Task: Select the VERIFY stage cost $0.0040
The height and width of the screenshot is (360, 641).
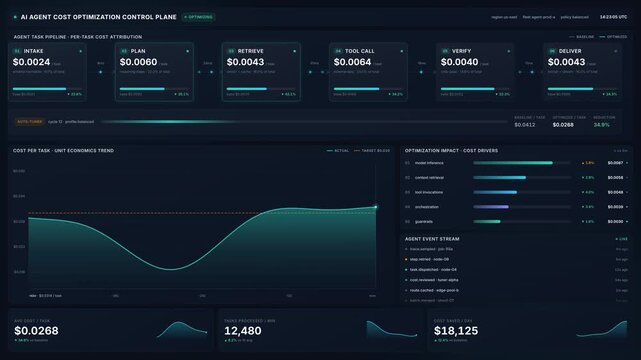Action: [x=459, y=62]
